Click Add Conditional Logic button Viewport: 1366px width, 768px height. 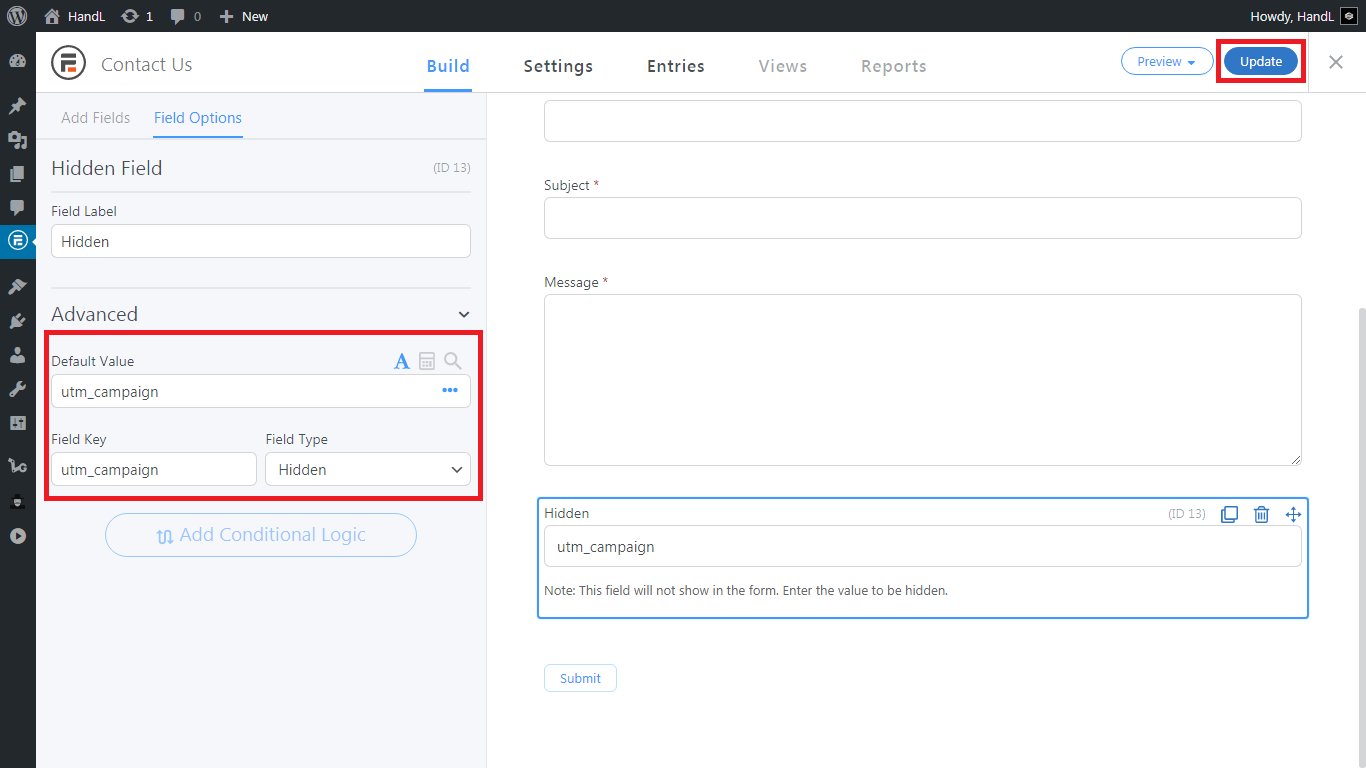[x=261, y=535]
